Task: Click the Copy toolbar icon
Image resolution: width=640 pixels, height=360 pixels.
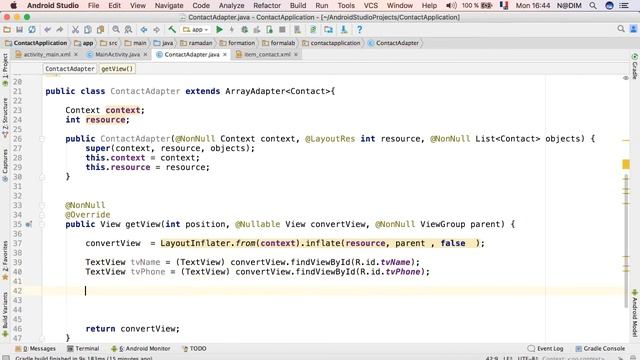Action: (88, 29)
